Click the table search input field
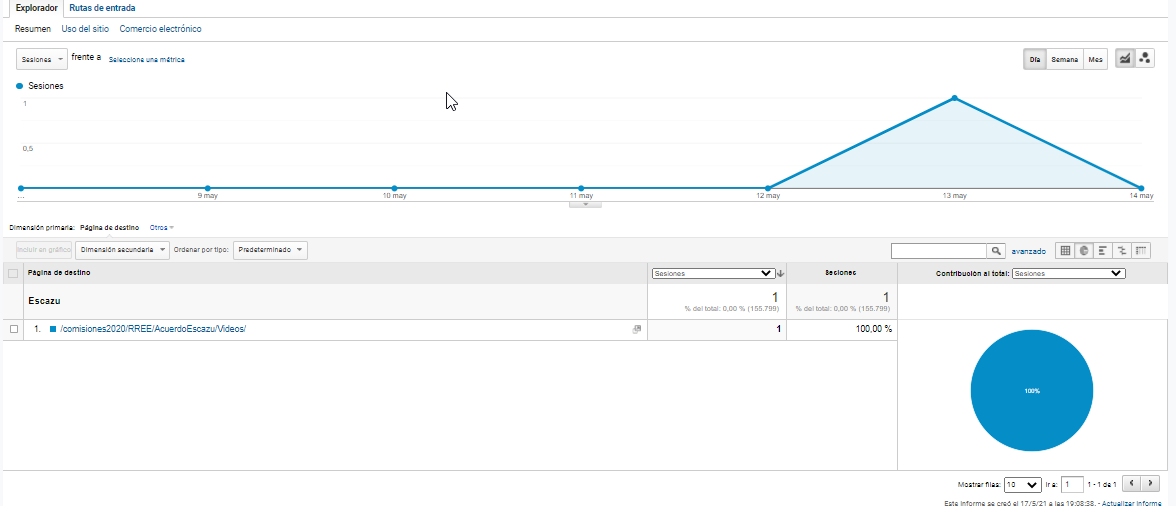This screenshot has width=1176, height=506. pyautogui.click(x=939, y=251)
